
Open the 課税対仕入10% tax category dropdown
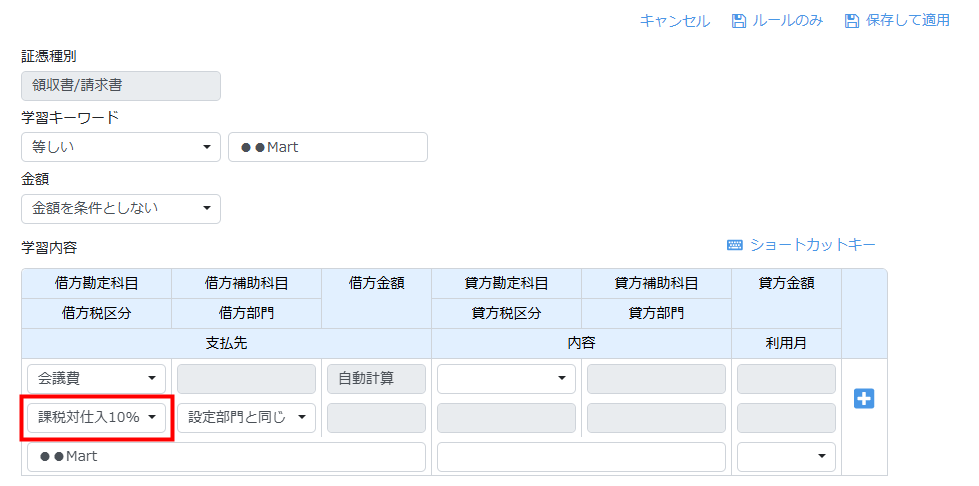coord(96,418)
